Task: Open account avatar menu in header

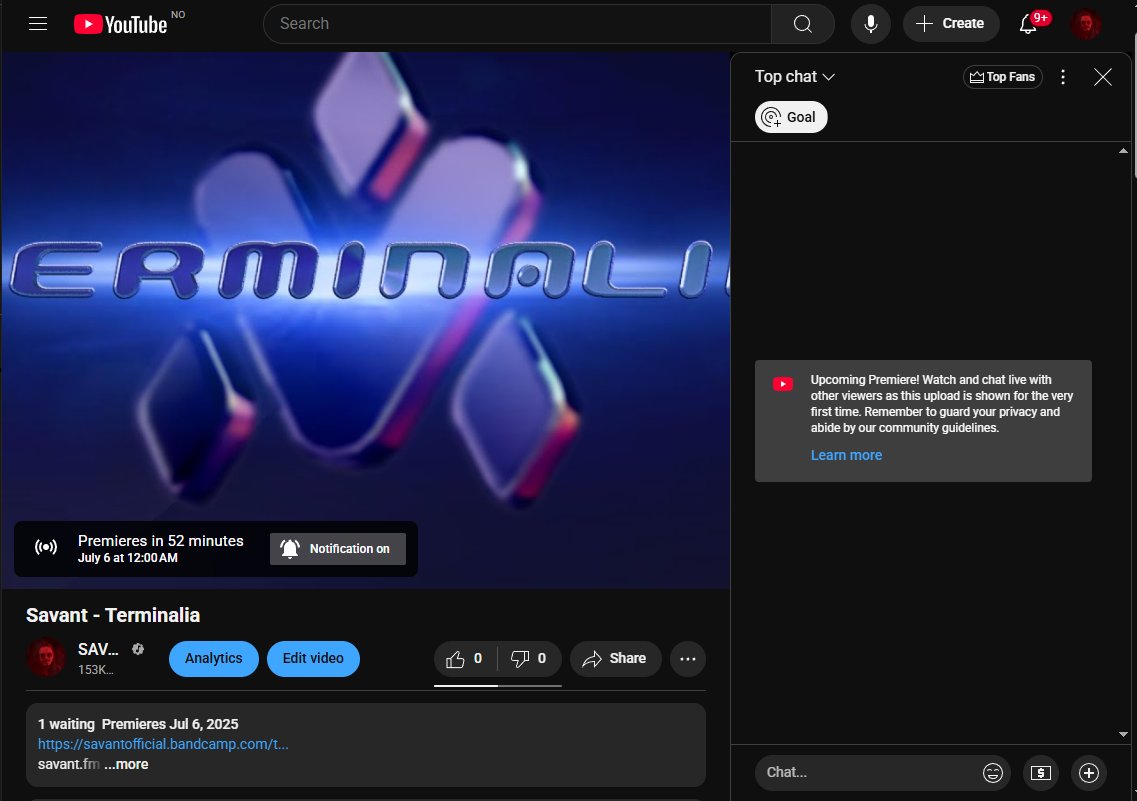Action: pyautogui.click(x=1086, y=24)
